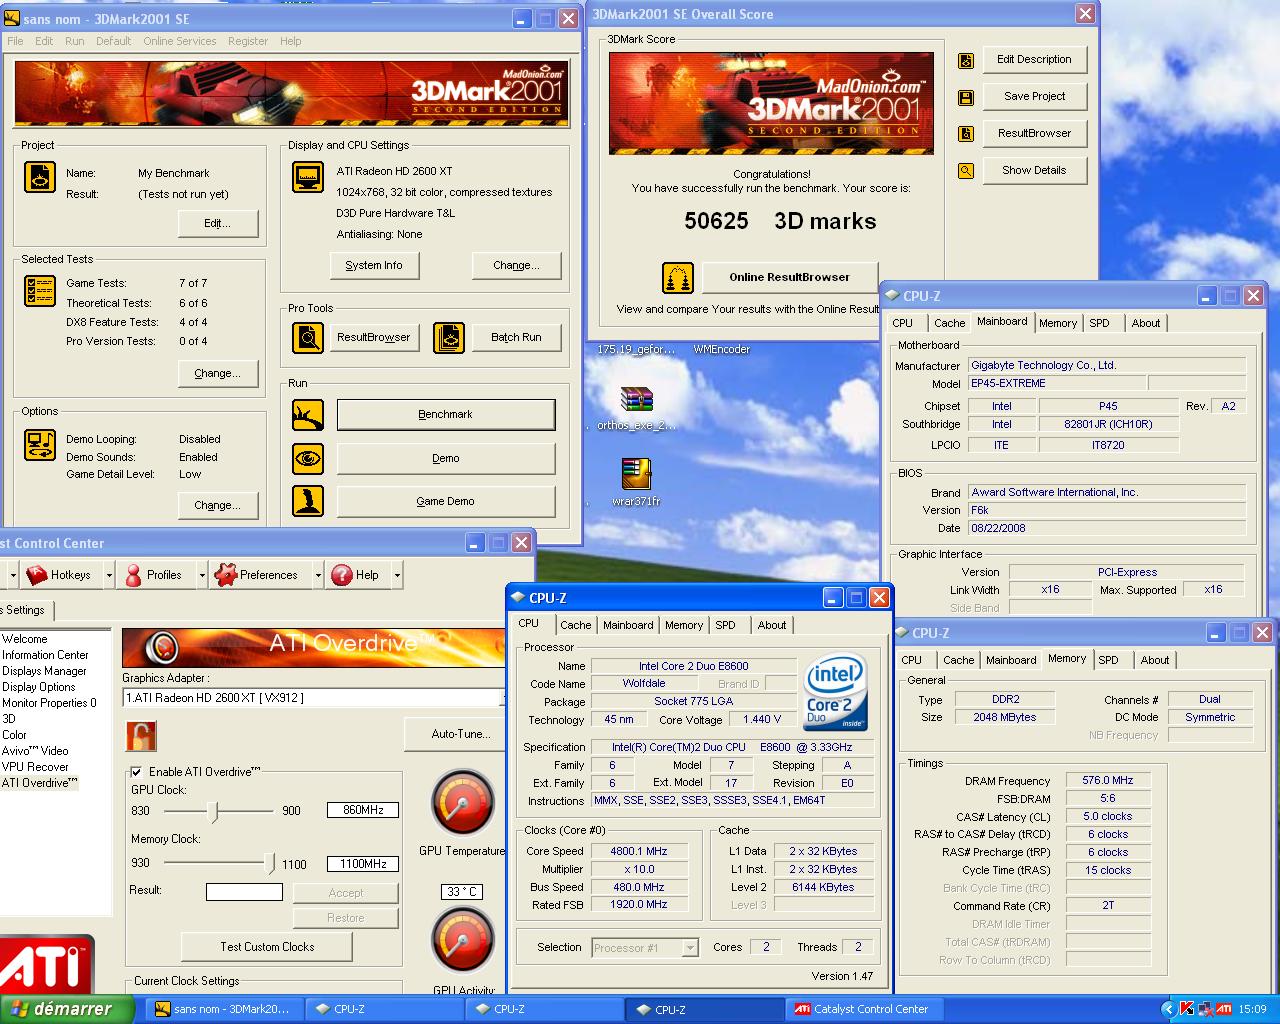Click the Test Custom Clocks button

[267, 946]
